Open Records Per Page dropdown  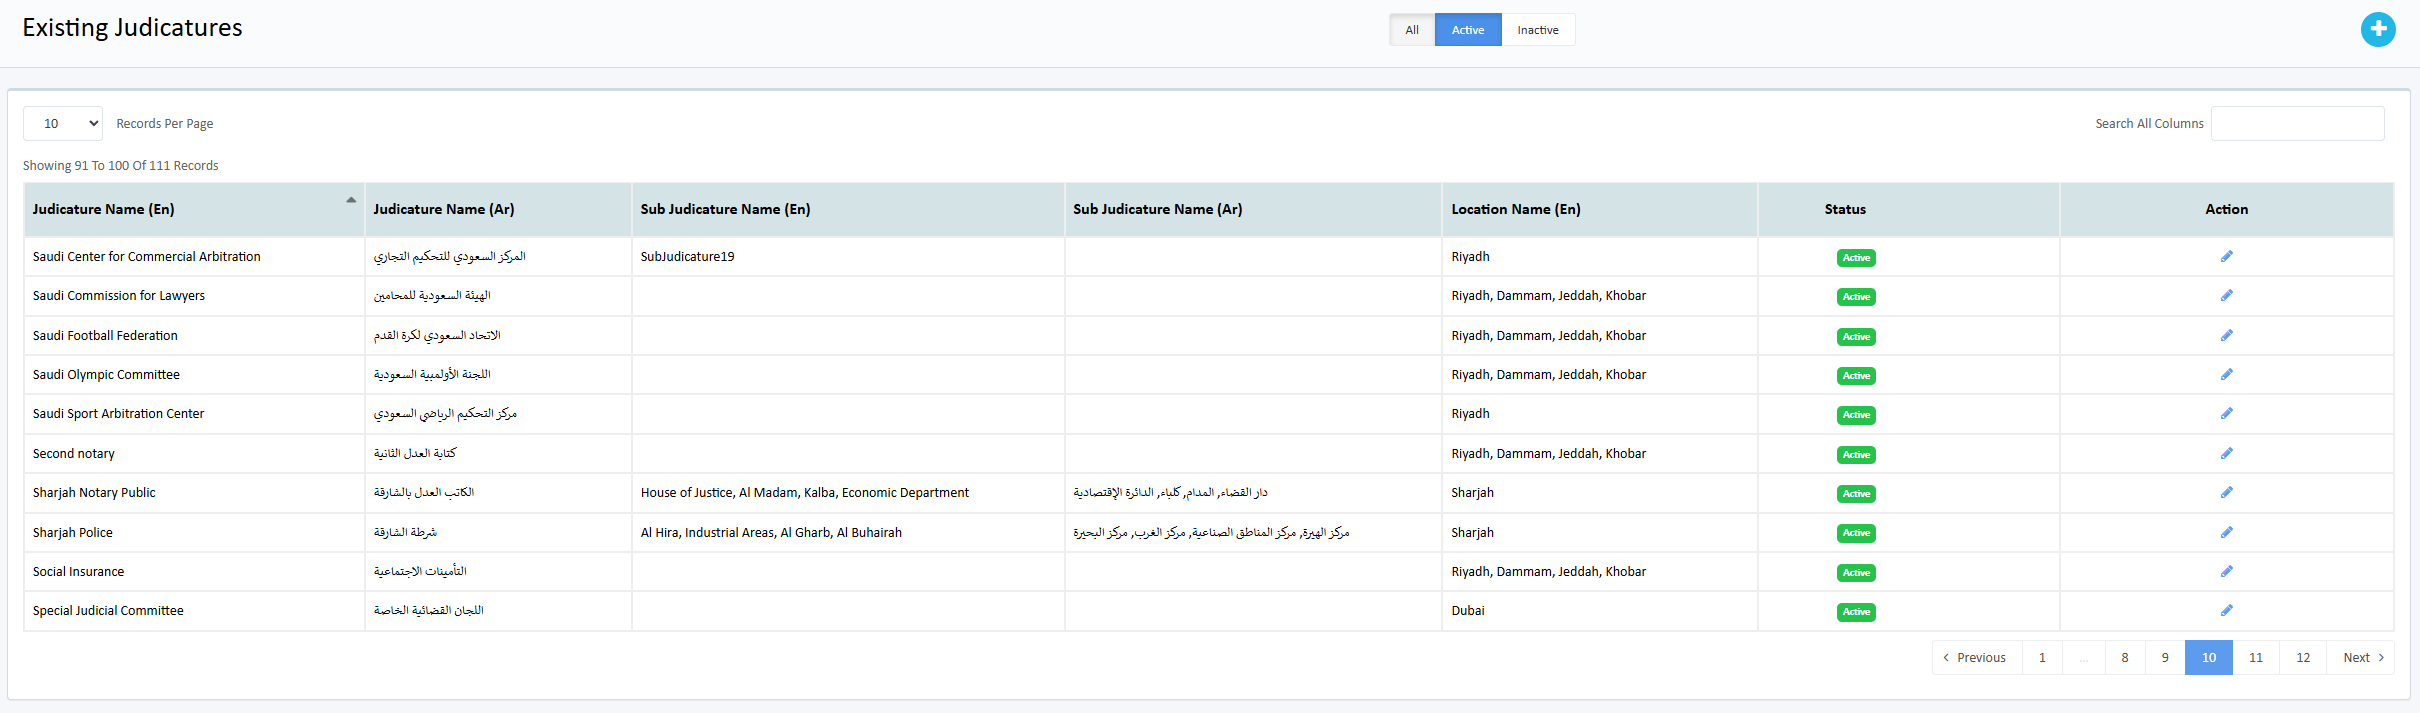click(63, 124)
